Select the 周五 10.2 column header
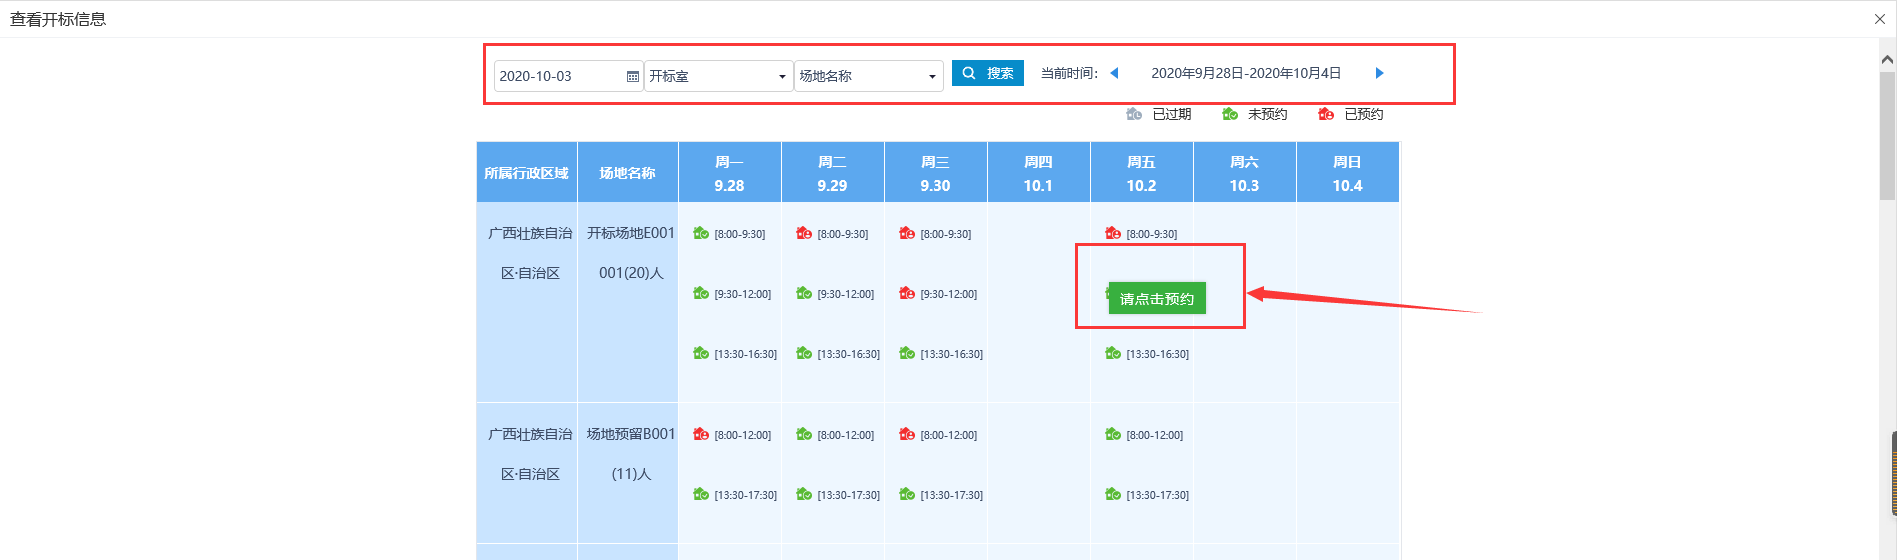 (1141, 173)
